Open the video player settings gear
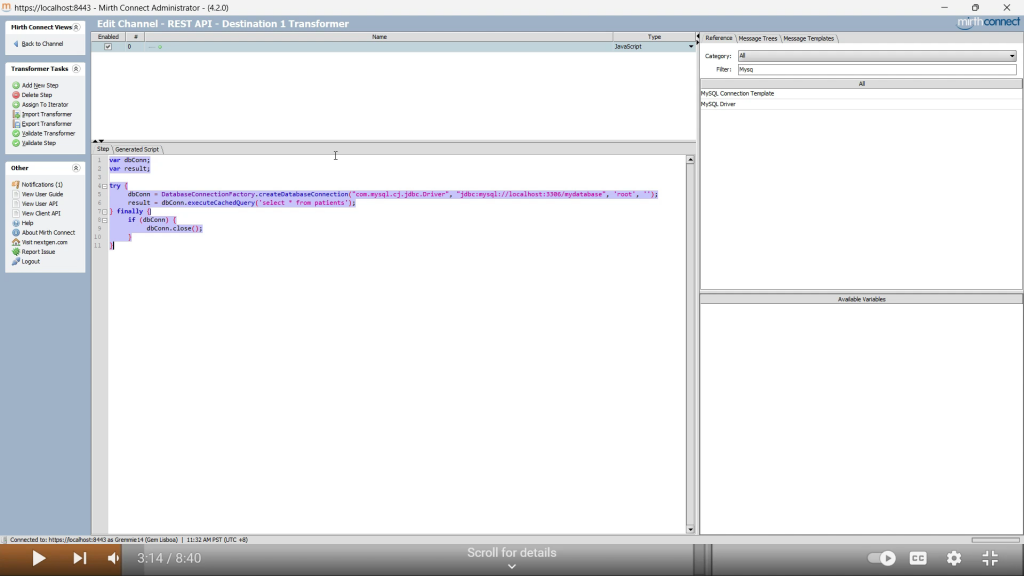Screen dimensions: 1024x576 point(954,558)
